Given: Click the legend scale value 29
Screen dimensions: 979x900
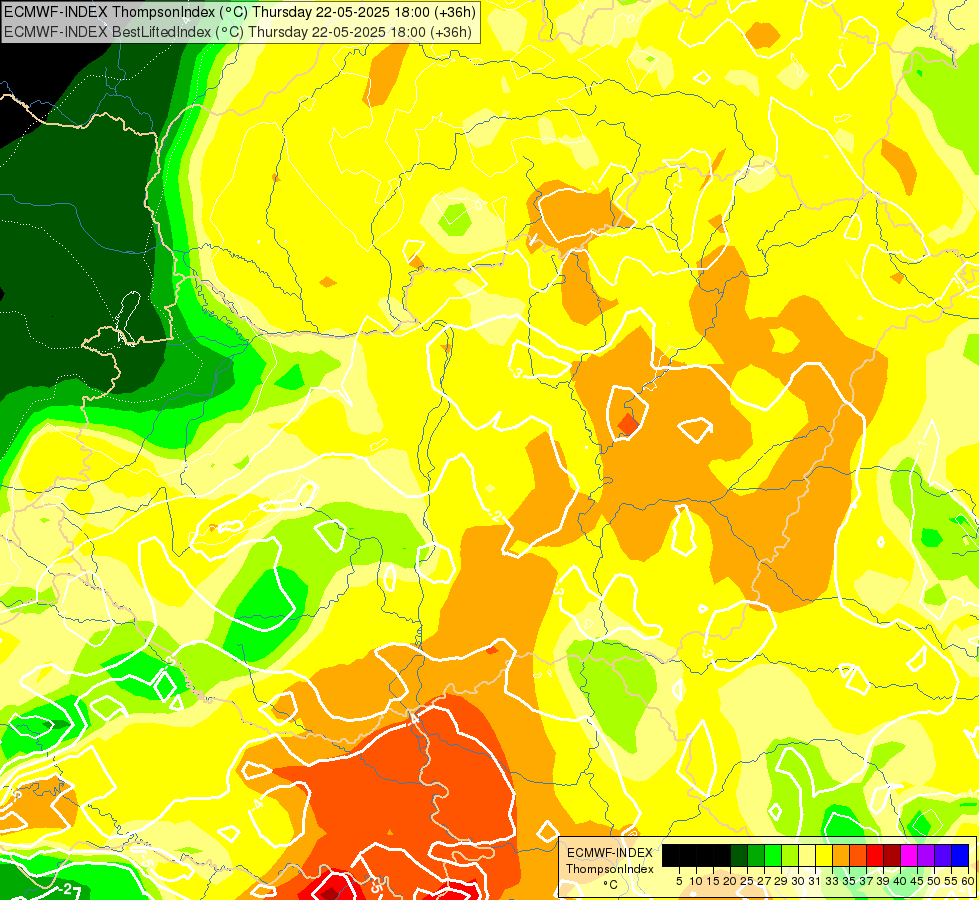Looking at the screenshot, I should [x=781, y=881].
